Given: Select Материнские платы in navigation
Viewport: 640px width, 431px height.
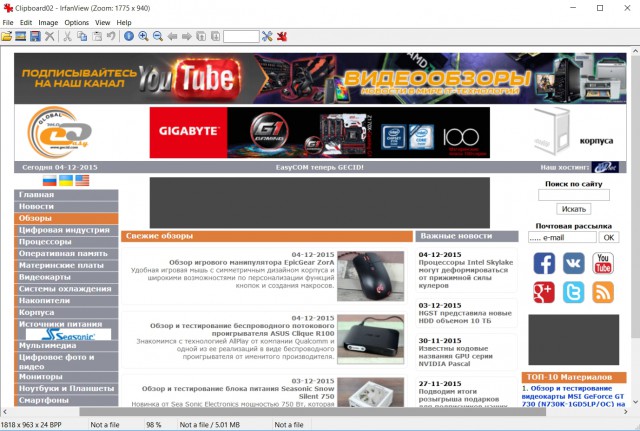Looking at the screenshot, I should point(66,265).
